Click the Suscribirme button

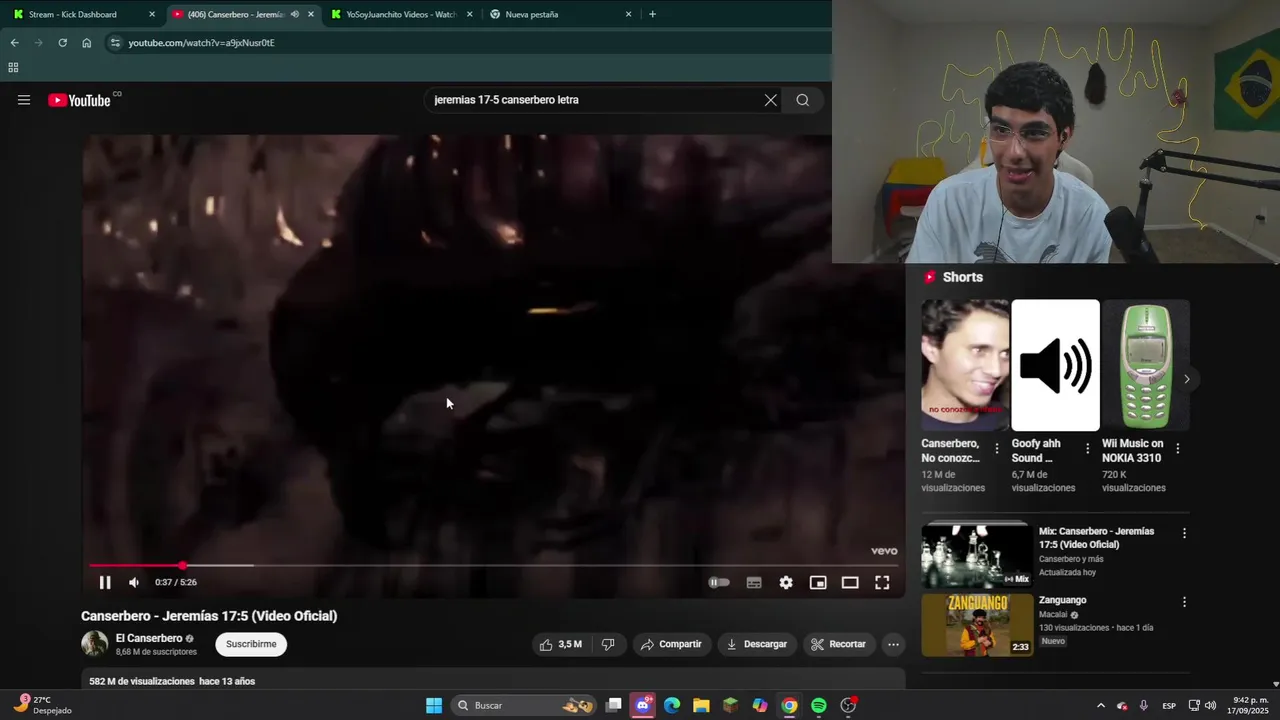(251, 644)
